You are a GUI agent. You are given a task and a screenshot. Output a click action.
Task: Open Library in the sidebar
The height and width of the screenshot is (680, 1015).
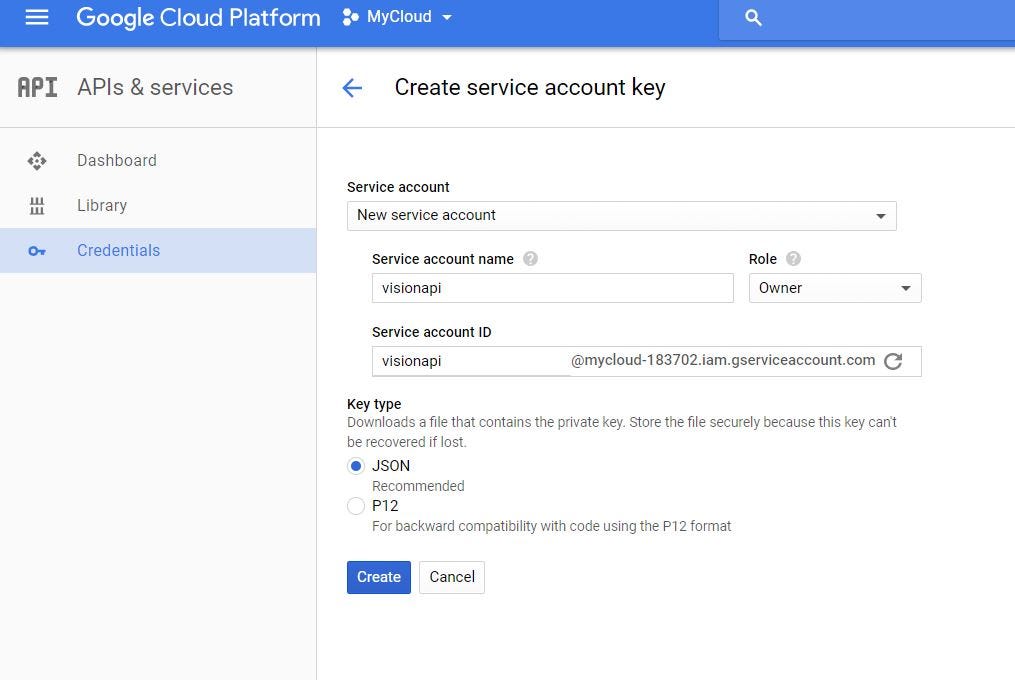[x=102, y=206]
